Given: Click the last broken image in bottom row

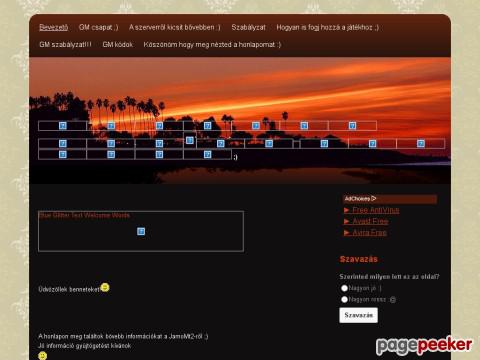Looking at the screenshot, I should click(x=207, y=154).
